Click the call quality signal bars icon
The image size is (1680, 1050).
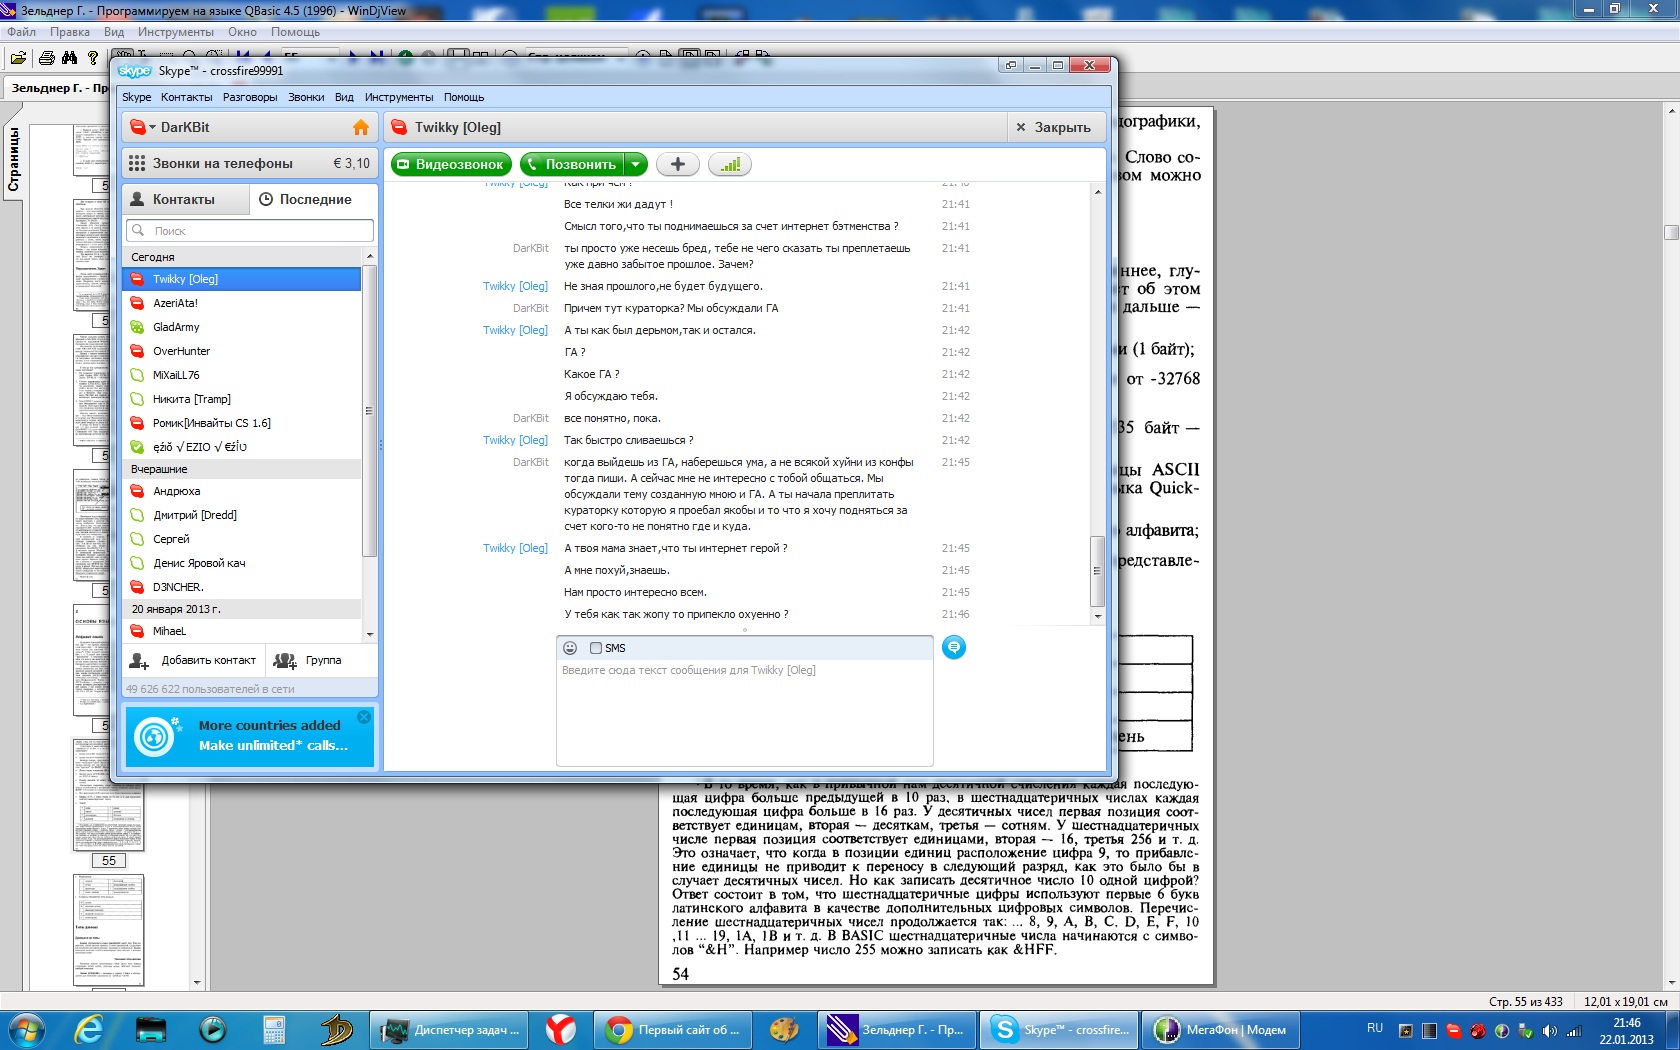coord(730,165)
